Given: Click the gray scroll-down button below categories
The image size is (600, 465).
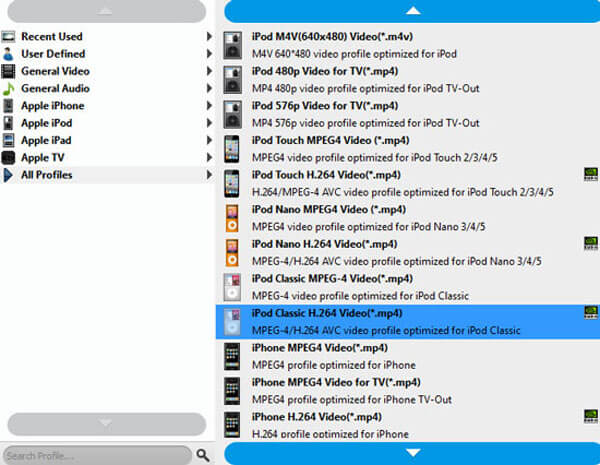Looking at the screenshot, I should (107, 424).
